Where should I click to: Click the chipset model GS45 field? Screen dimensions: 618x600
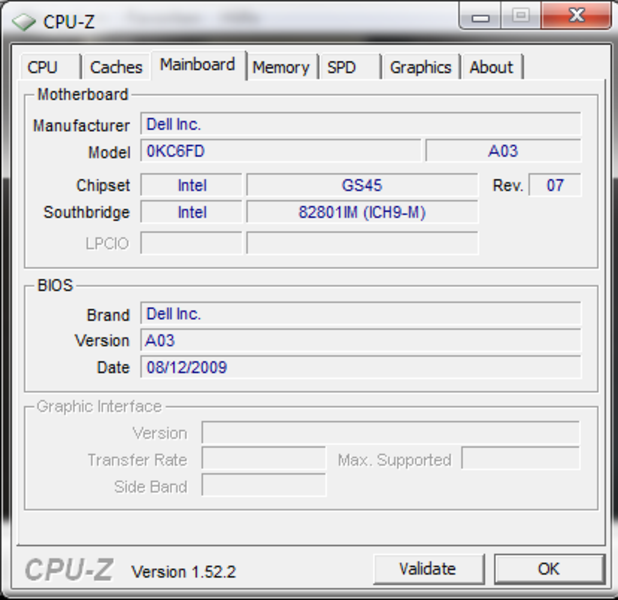[362, 185]
